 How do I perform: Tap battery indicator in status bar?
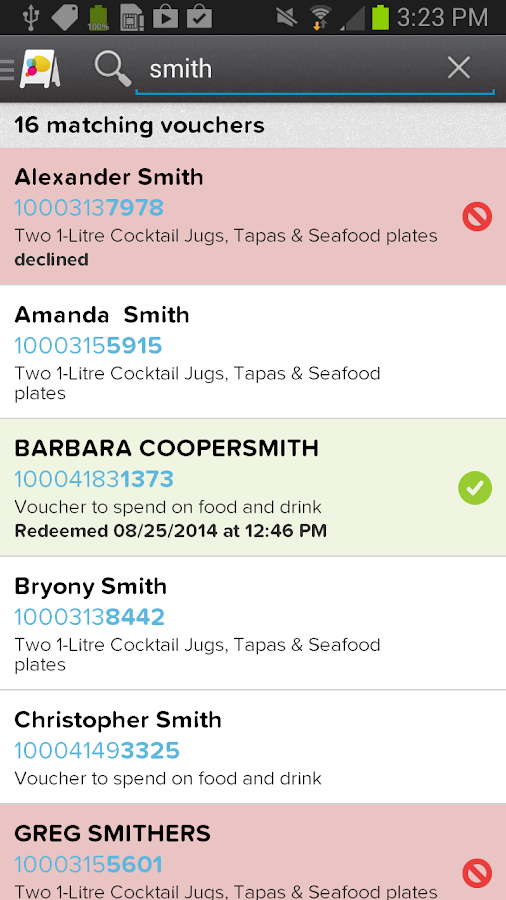point(380,17)
